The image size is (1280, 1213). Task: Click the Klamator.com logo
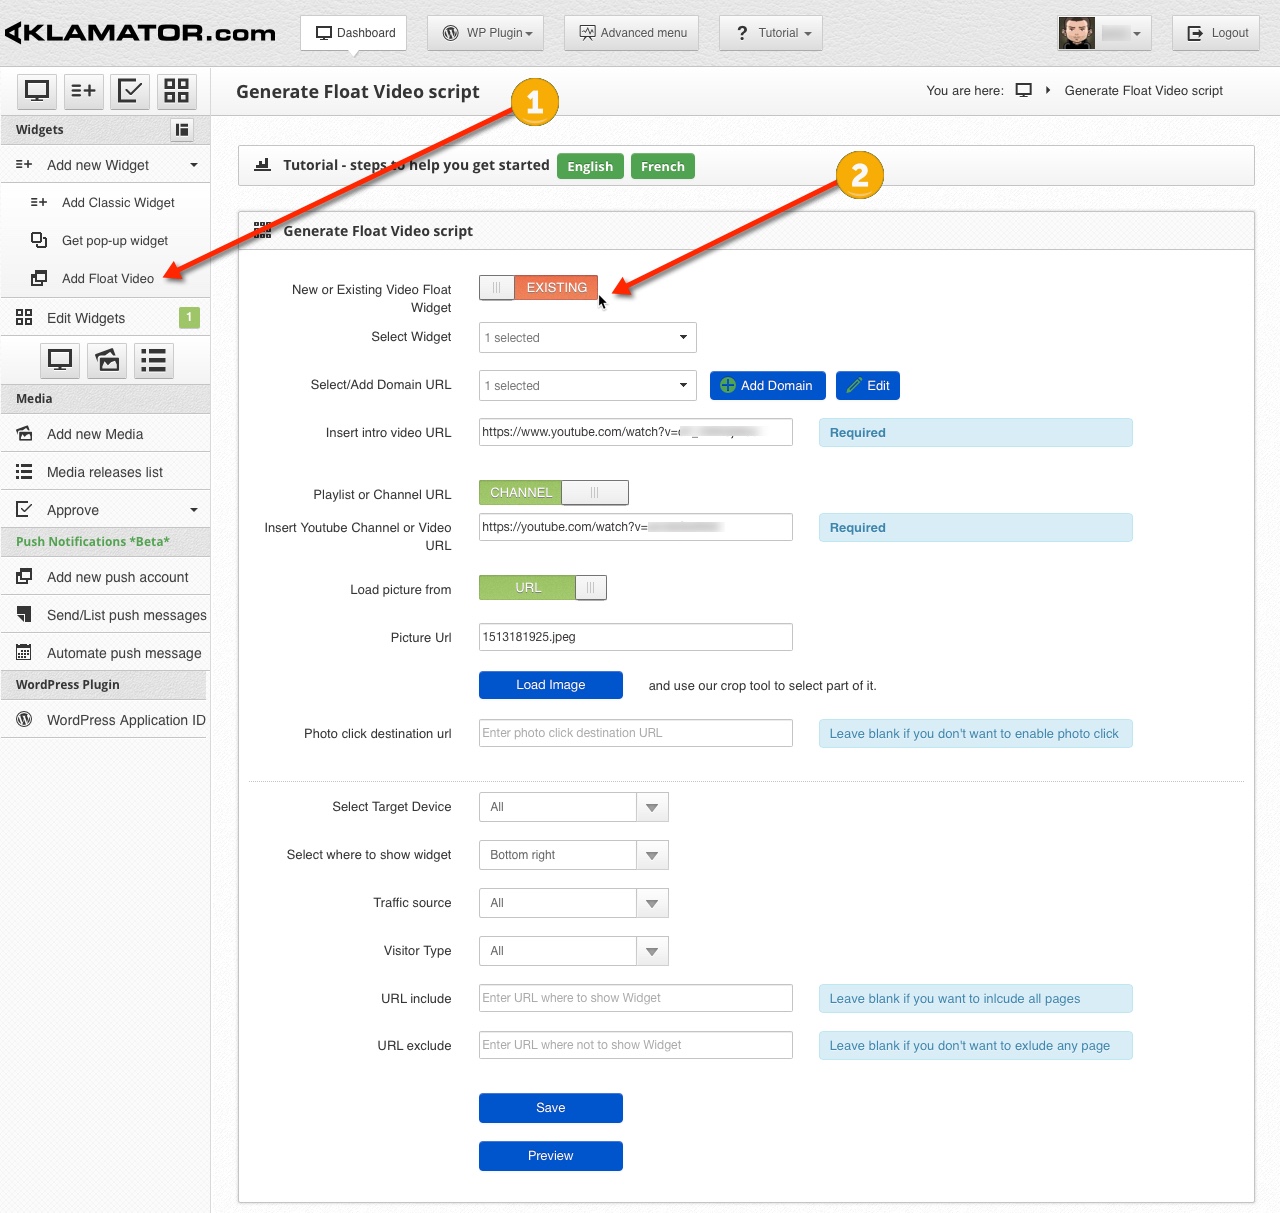click(x=141, y=33)
